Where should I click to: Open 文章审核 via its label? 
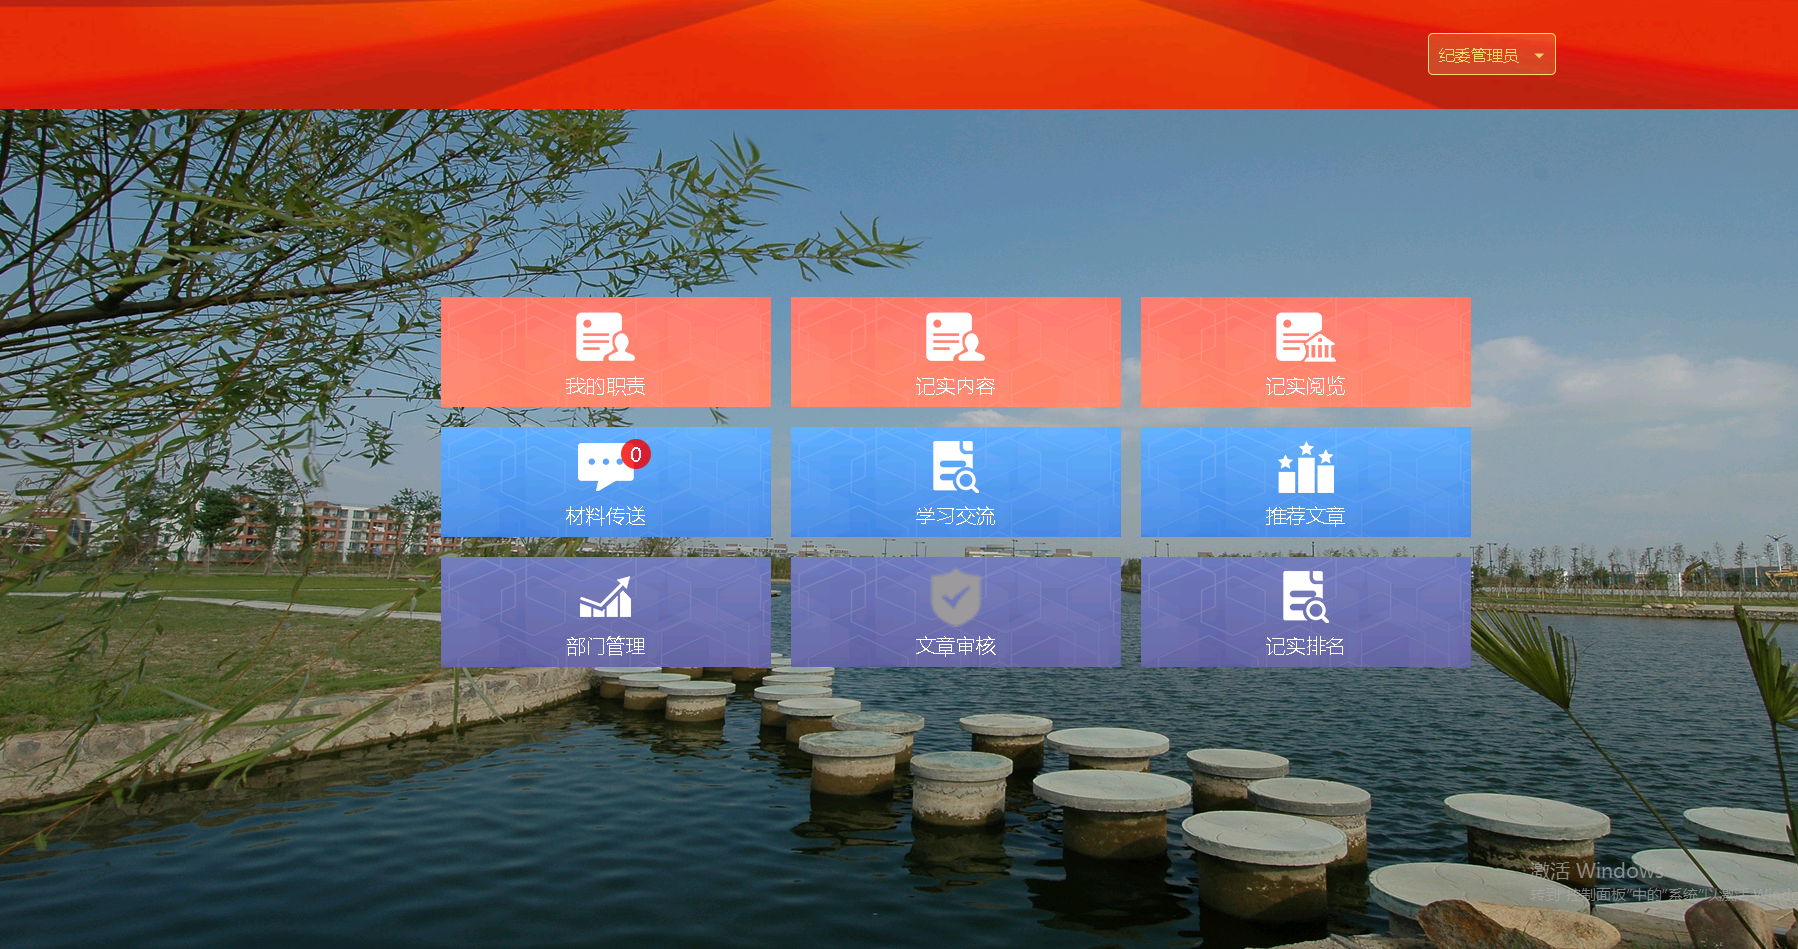[x=955, y=647]
